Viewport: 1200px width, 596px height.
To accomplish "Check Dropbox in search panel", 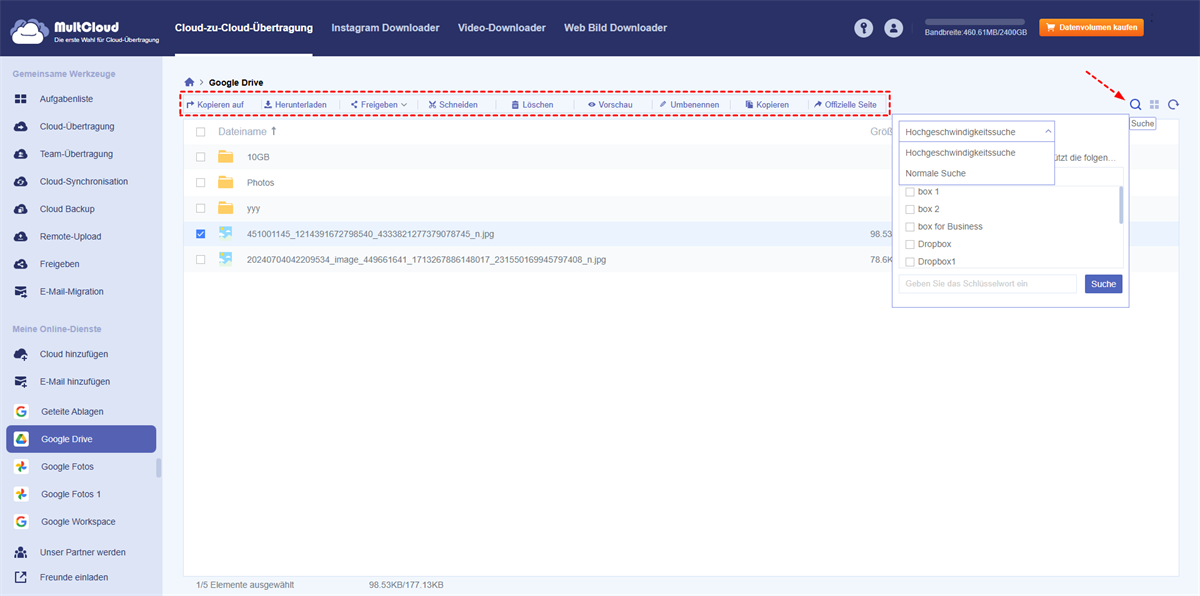I will (909, 244).
